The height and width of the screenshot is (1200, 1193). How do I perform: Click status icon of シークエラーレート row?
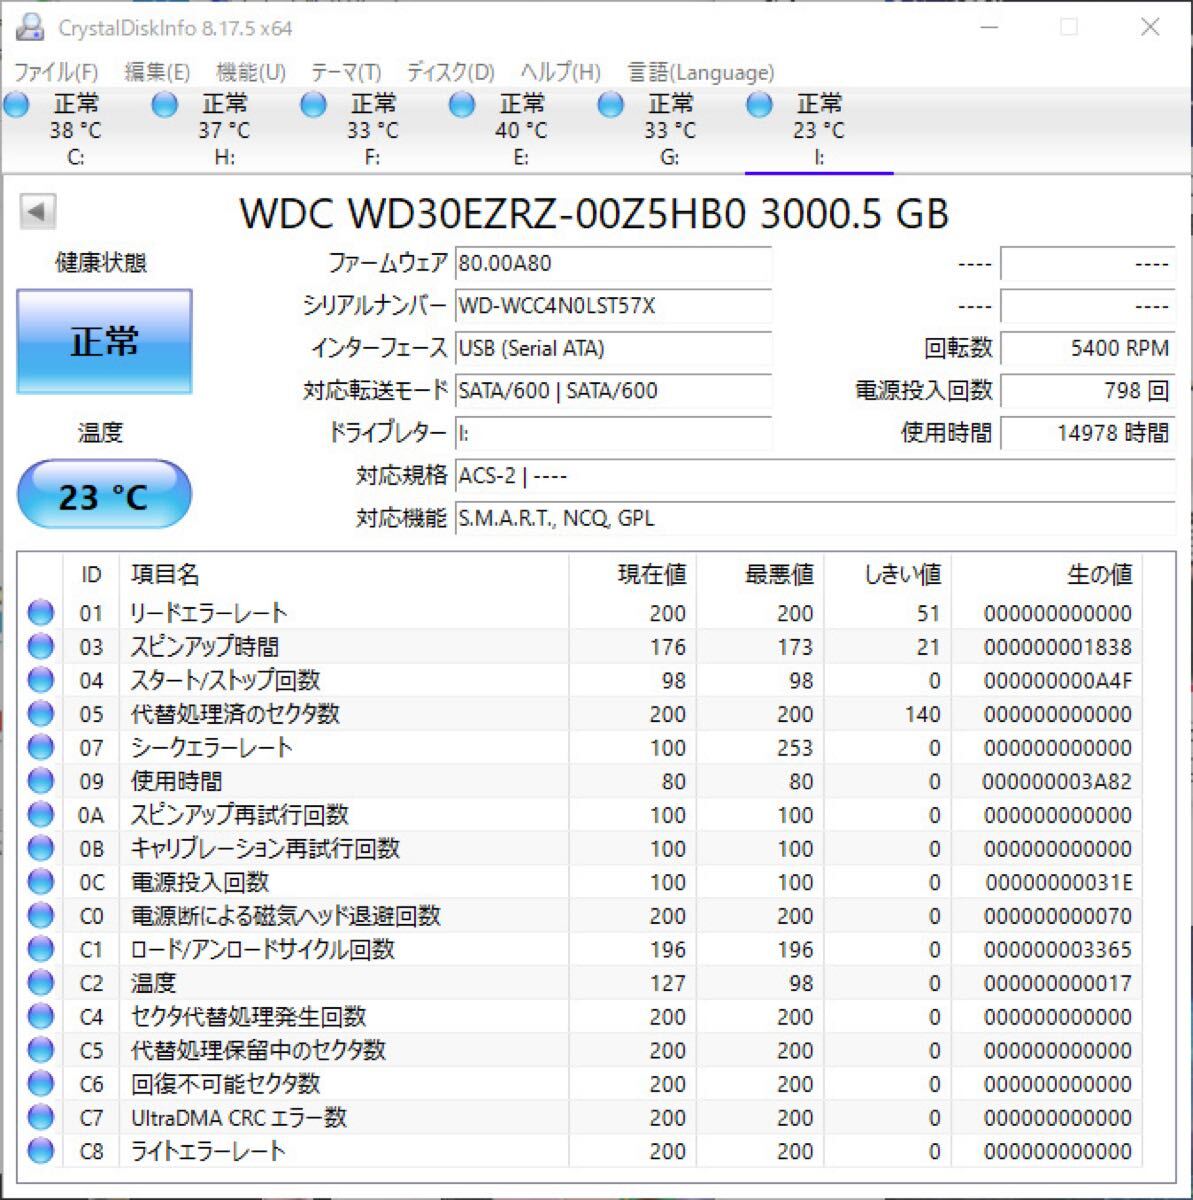41,748
